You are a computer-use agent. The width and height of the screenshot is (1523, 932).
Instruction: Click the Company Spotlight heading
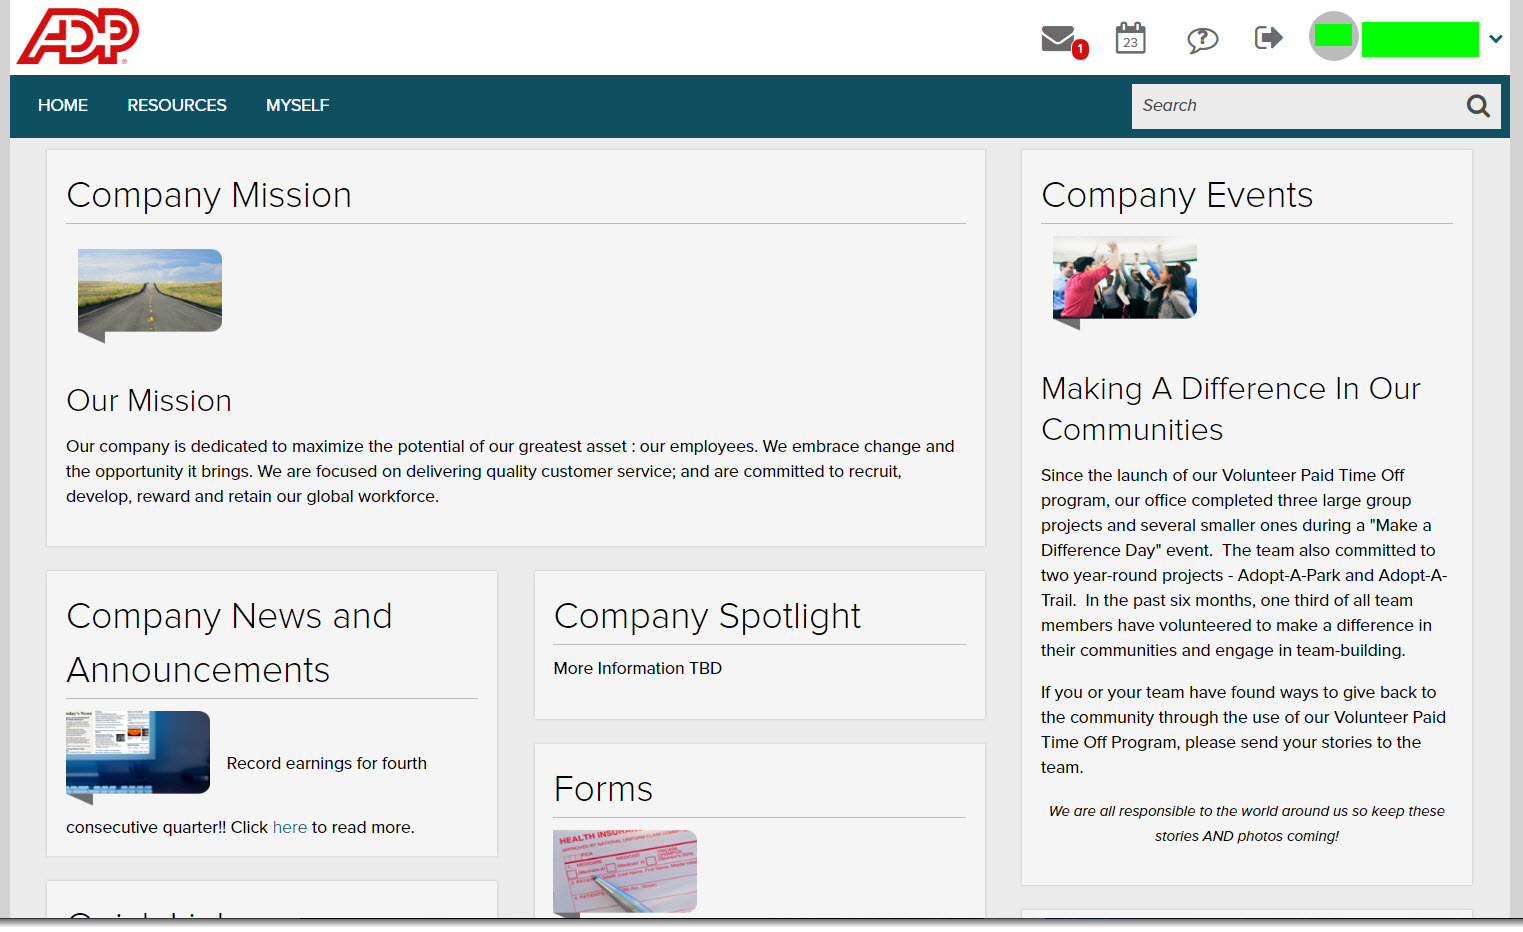click(707, 616)
